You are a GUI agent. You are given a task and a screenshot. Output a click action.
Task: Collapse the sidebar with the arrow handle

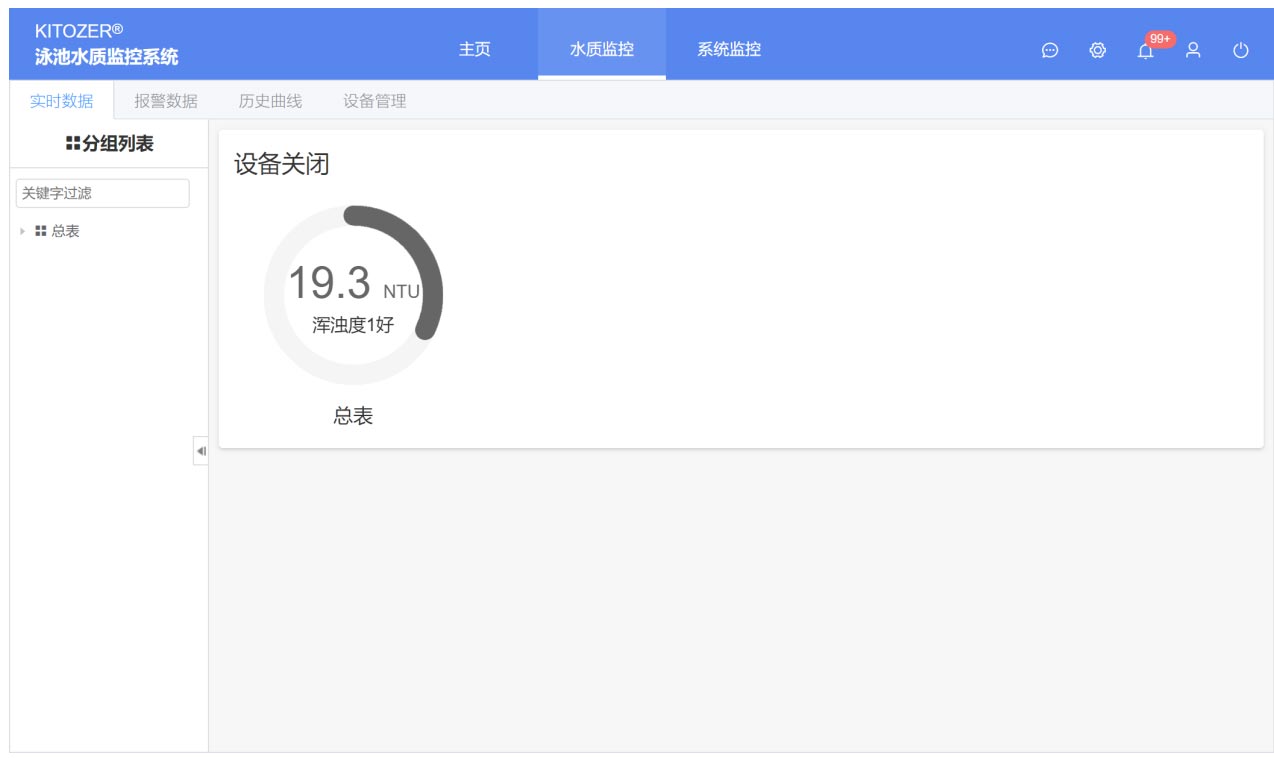(x=201, y=451)
